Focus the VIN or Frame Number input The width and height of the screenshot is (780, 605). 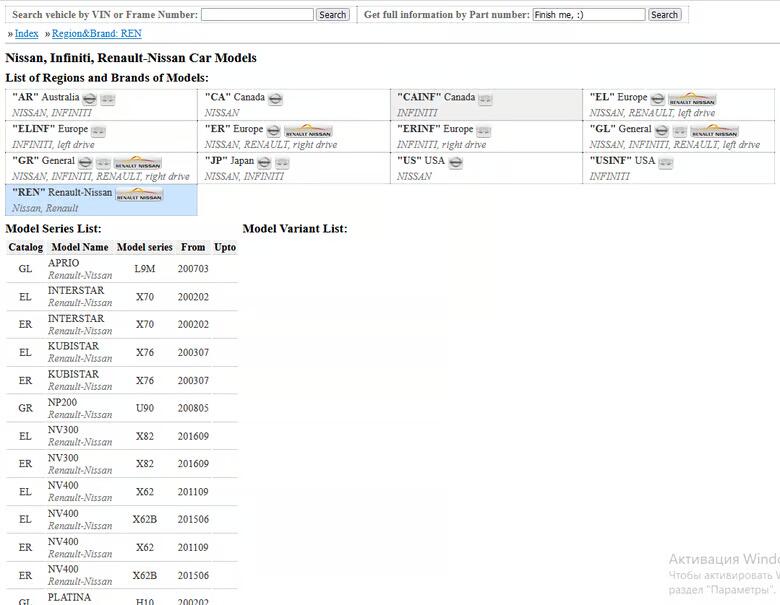[x=257, y=15]
